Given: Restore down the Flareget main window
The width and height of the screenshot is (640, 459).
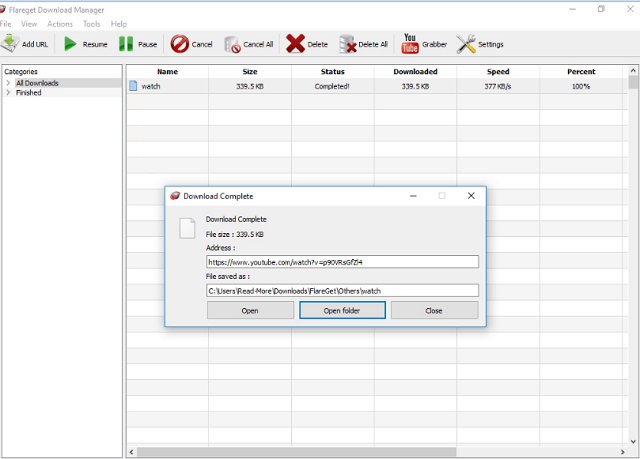Looking at the screenshot, I should pos(601,9).
